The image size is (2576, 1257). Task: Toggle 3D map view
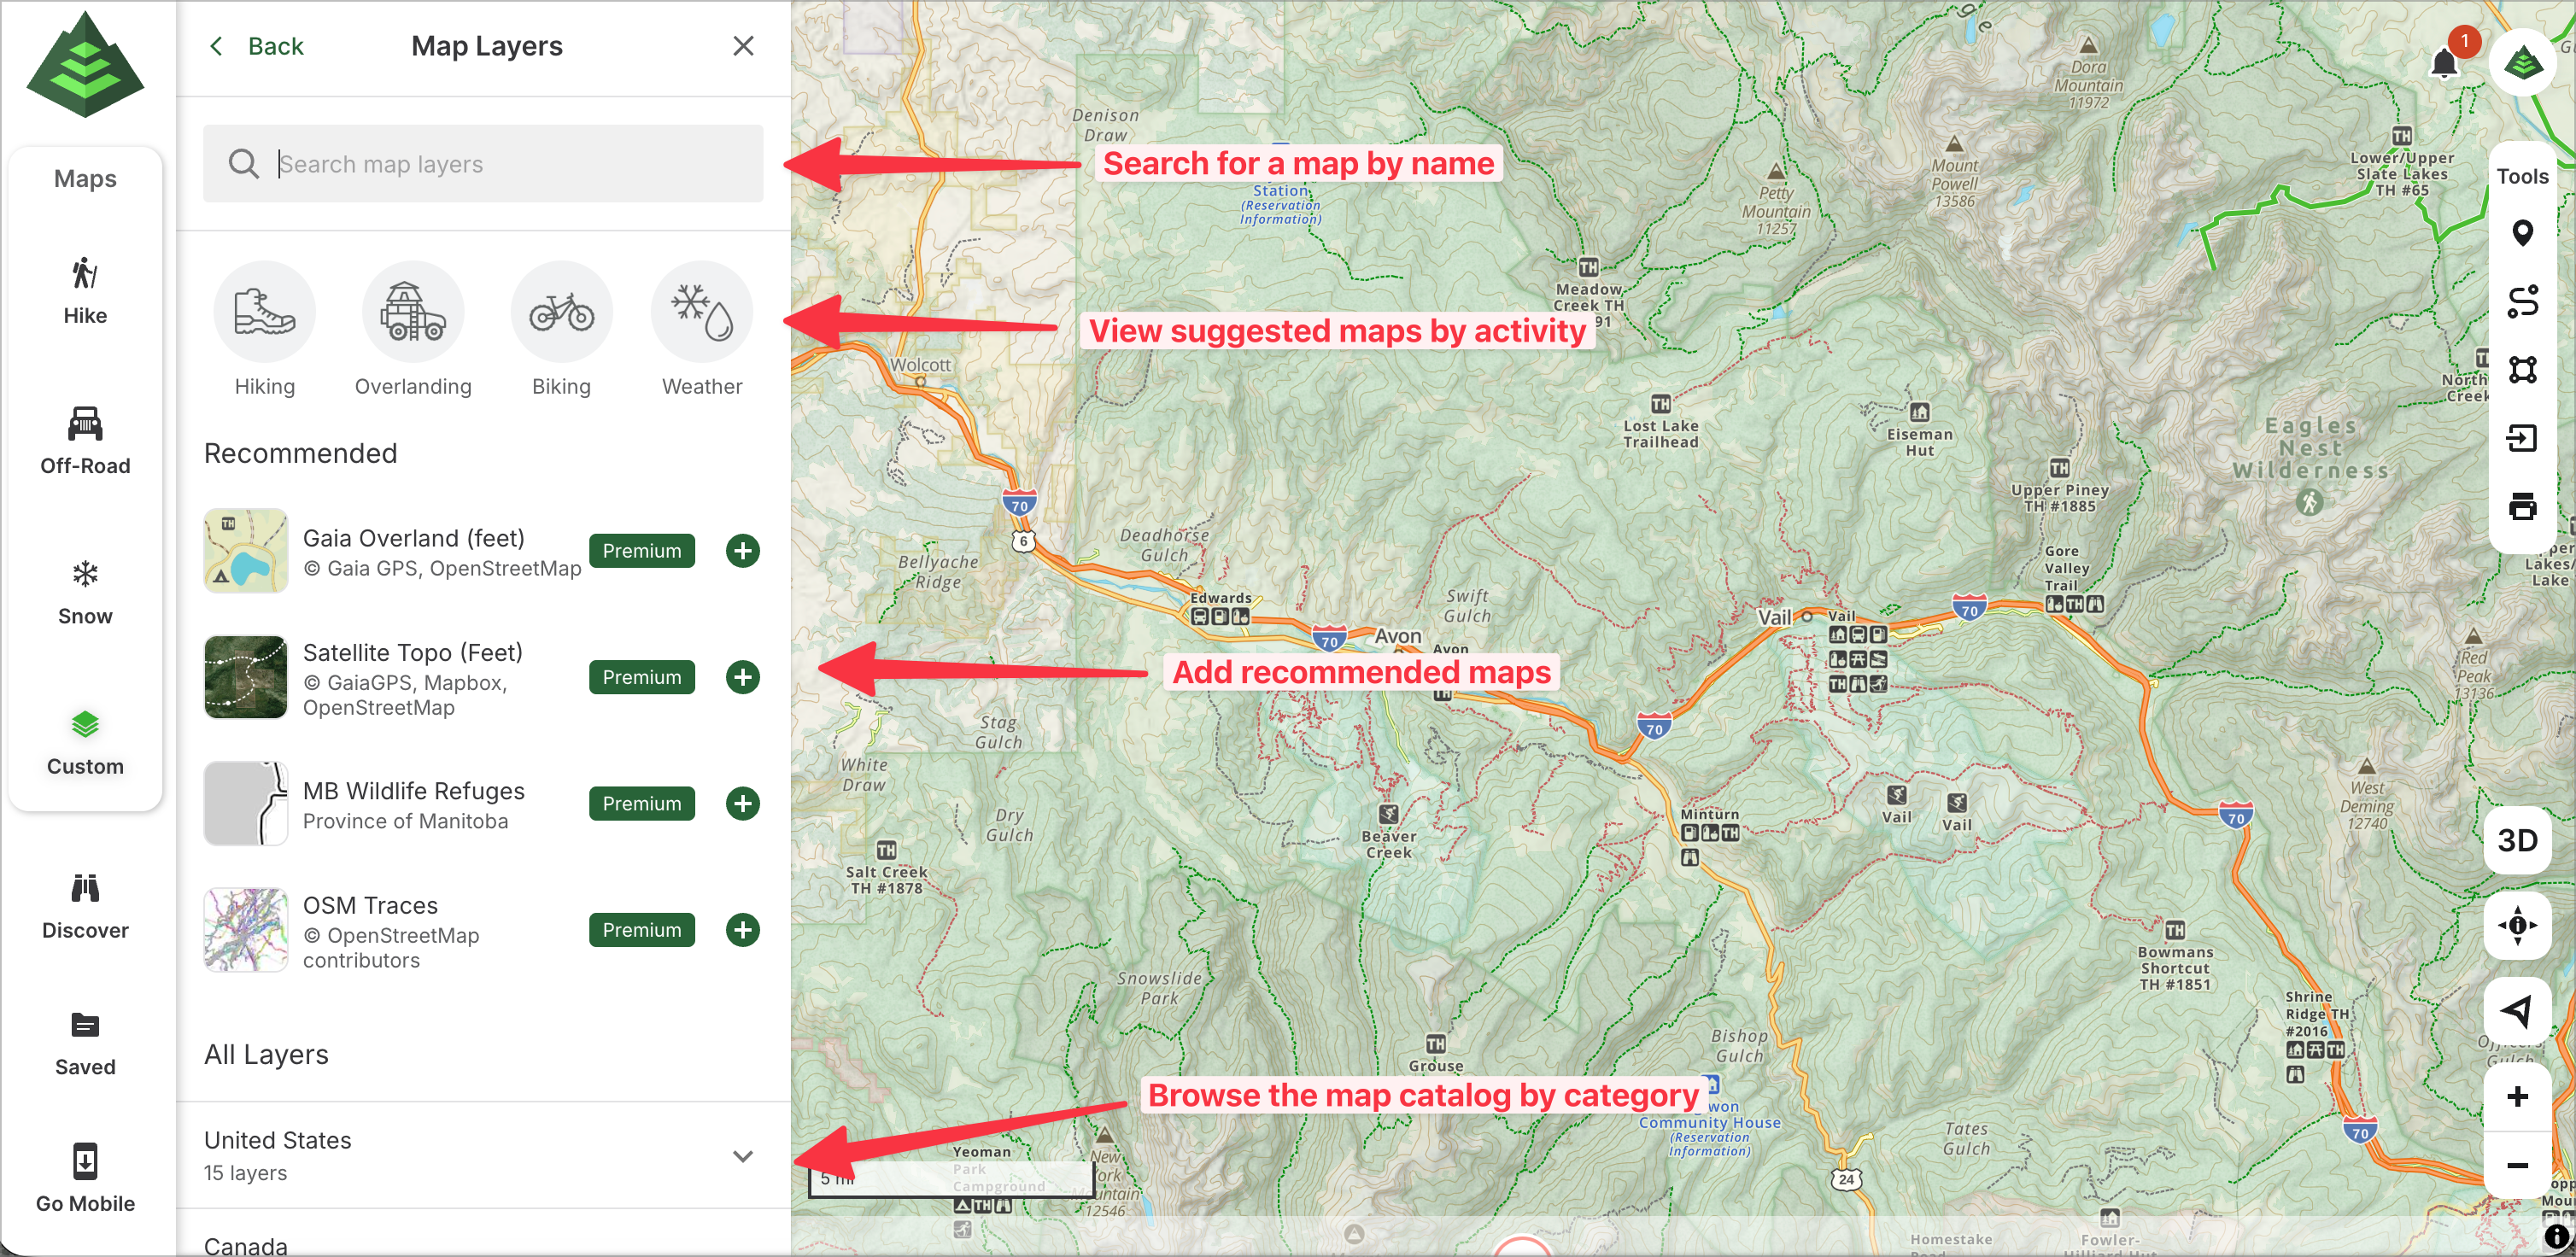click(x=2517, y=840)
